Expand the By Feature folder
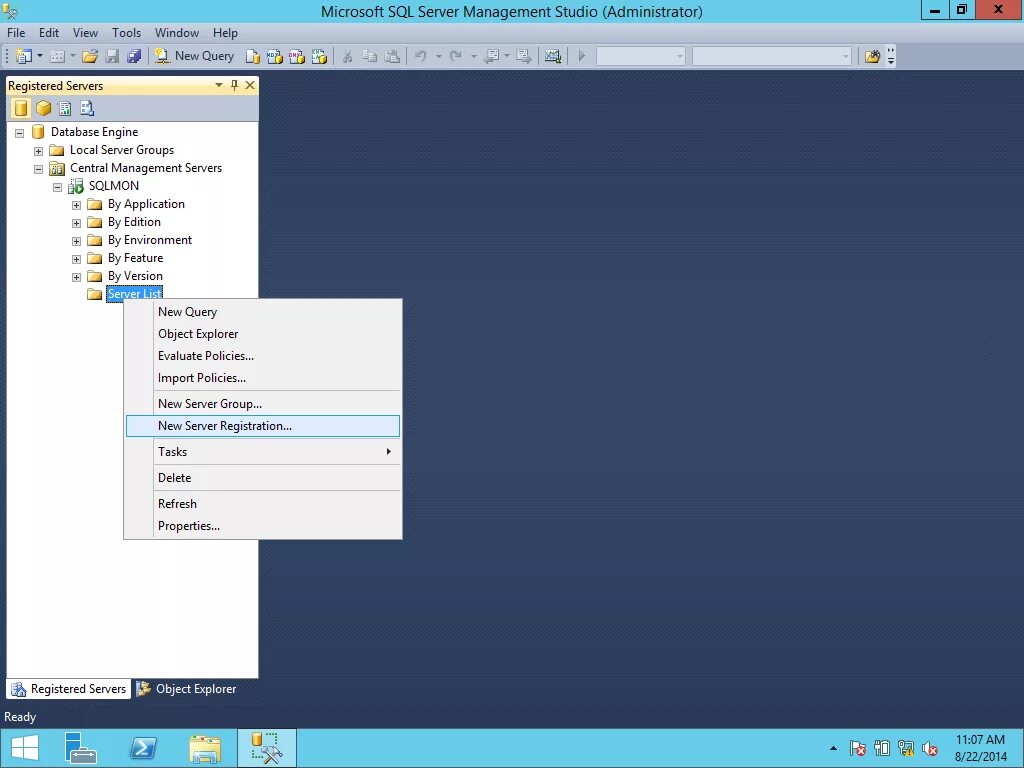Image resolution: width=1024 pixels, height=768 pixels. point(76,259)
